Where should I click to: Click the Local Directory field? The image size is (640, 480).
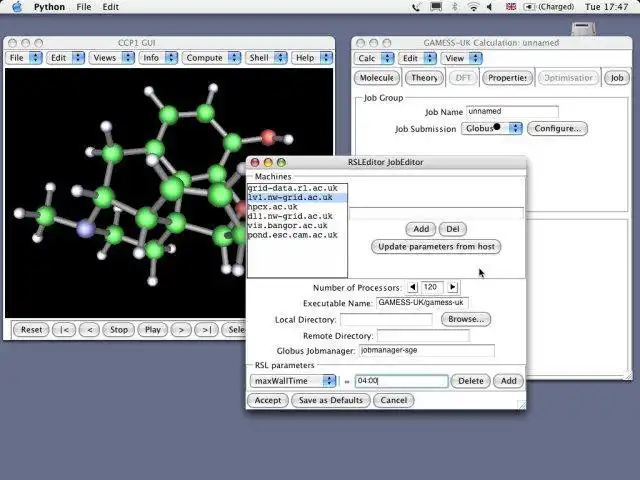tap(386, 319)
